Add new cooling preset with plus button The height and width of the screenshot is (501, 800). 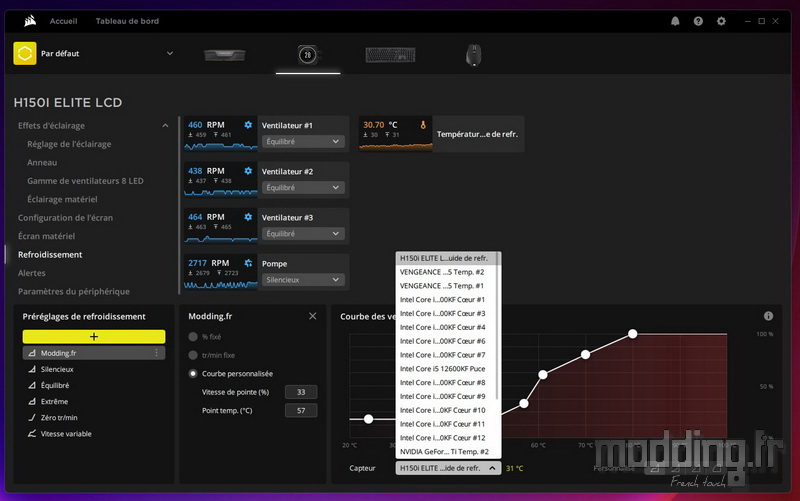point(94,336)
